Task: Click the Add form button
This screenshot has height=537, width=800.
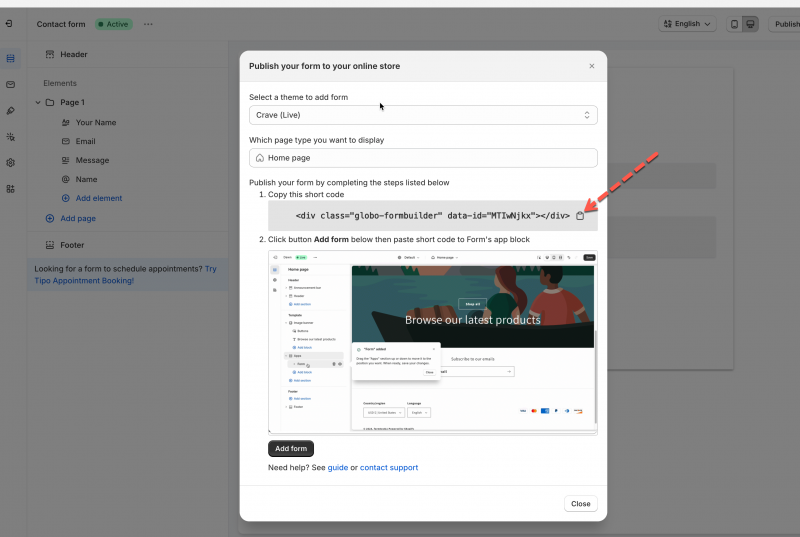Action: click(x=291, y=448)
